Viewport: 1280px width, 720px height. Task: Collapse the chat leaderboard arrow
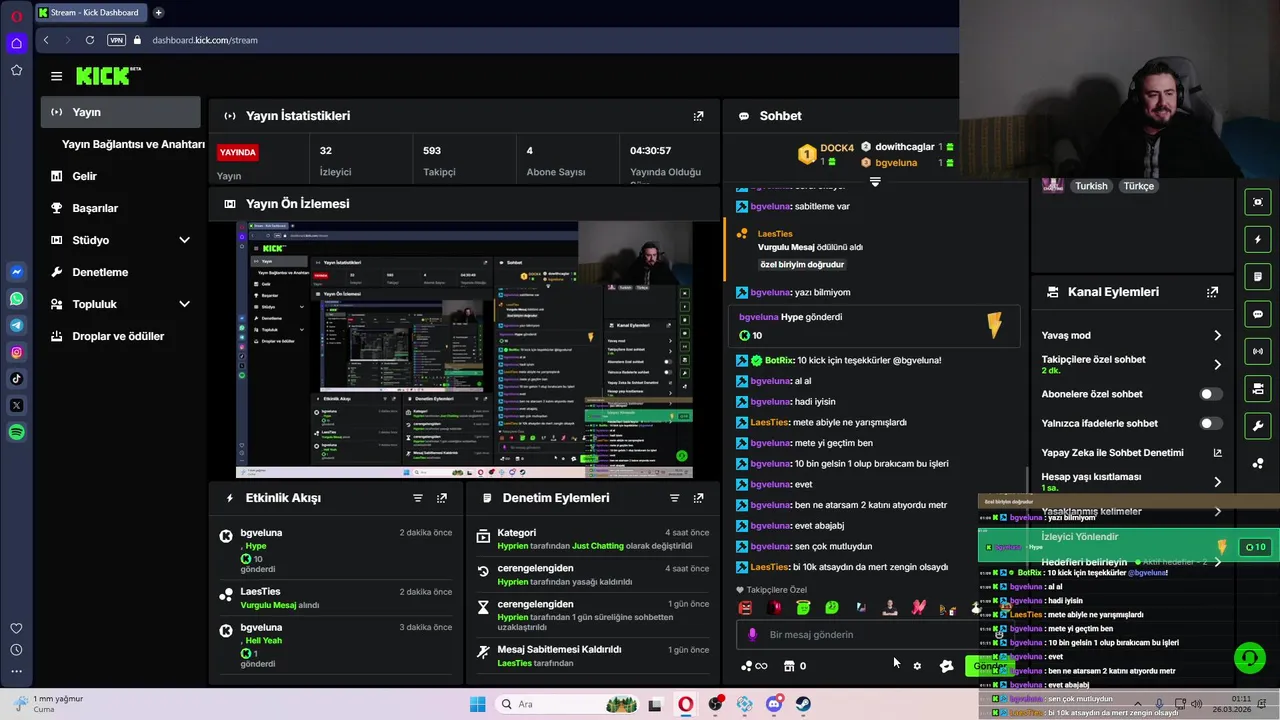pyautogui.click(x=875, y=182)
